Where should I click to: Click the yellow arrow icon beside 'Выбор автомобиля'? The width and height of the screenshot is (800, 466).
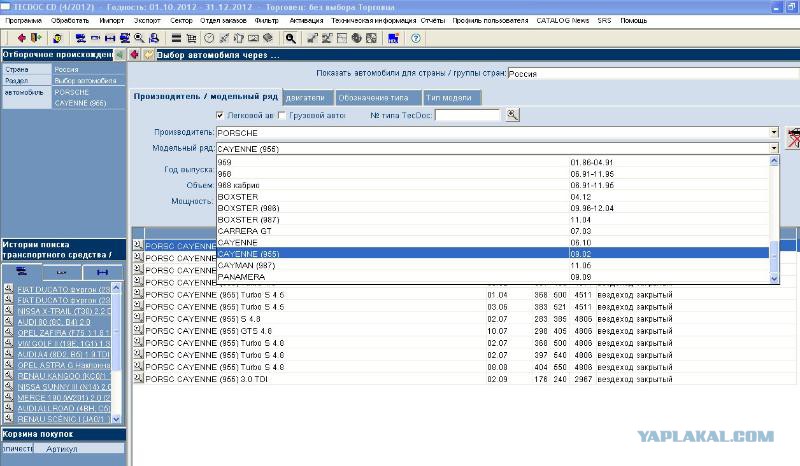pos(148,55)
